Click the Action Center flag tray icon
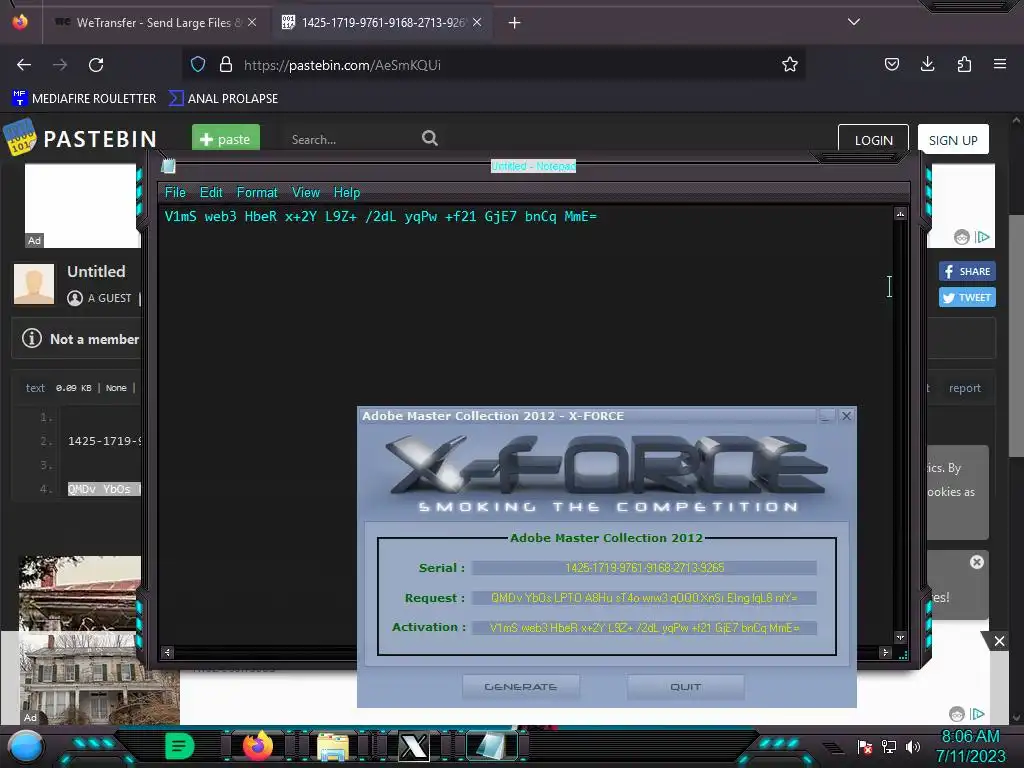Screen dimensions: 1024x768 tap(865, 747)
